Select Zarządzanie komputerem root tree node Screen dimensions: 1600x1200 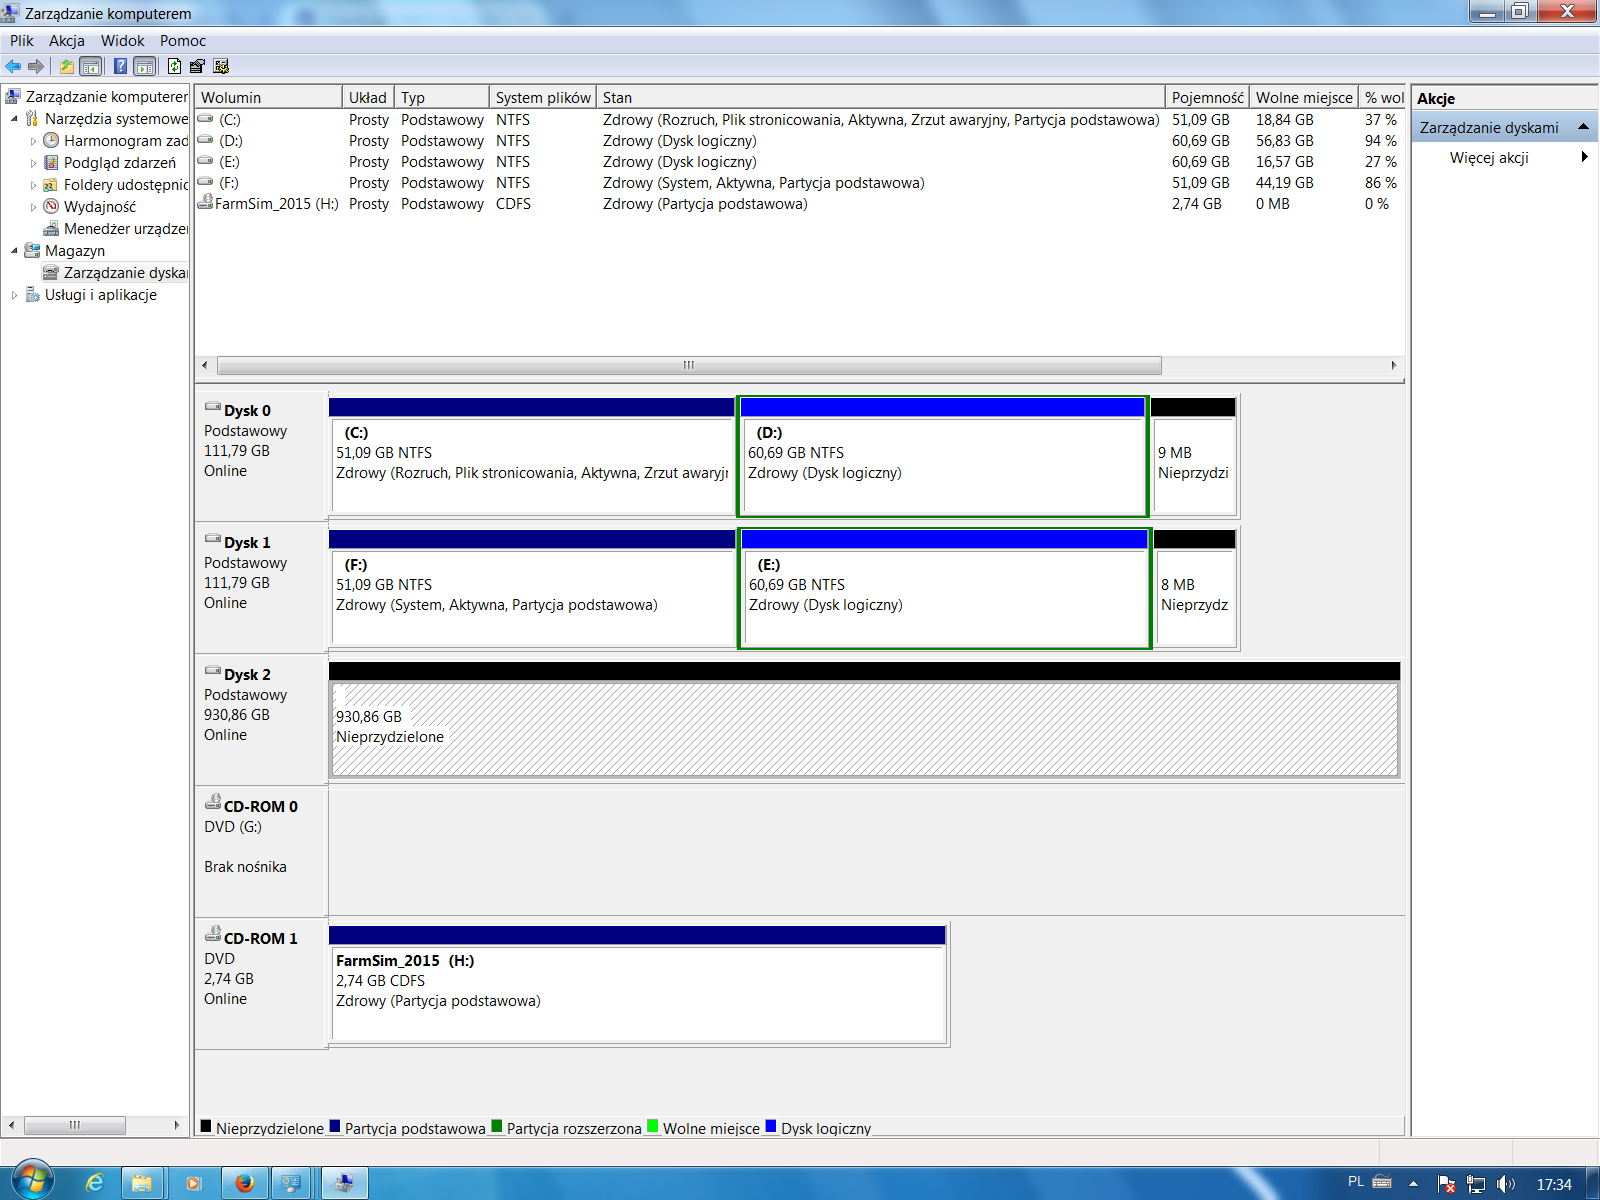[106, 97]
